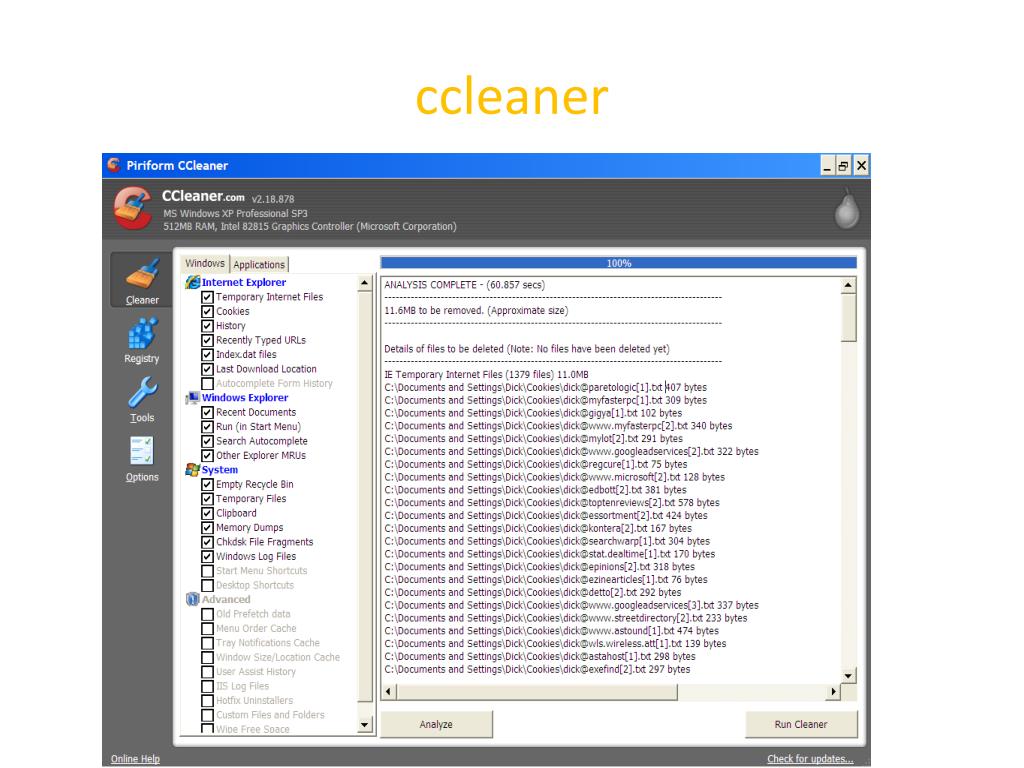
Task: Click the checklist scrollbar down arrow
Action: click(x=364, y=724)
